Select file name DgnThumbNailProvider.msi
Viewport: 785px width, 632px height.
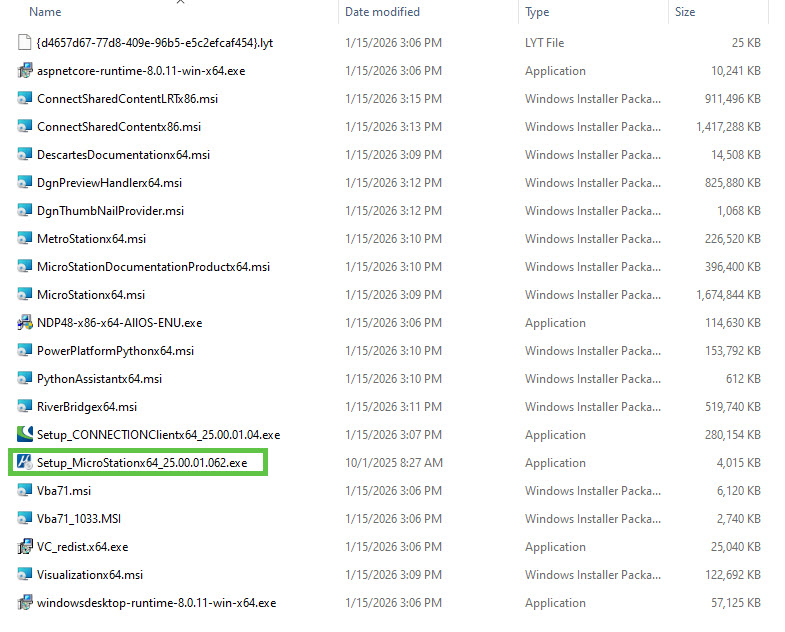pos(111,211)
